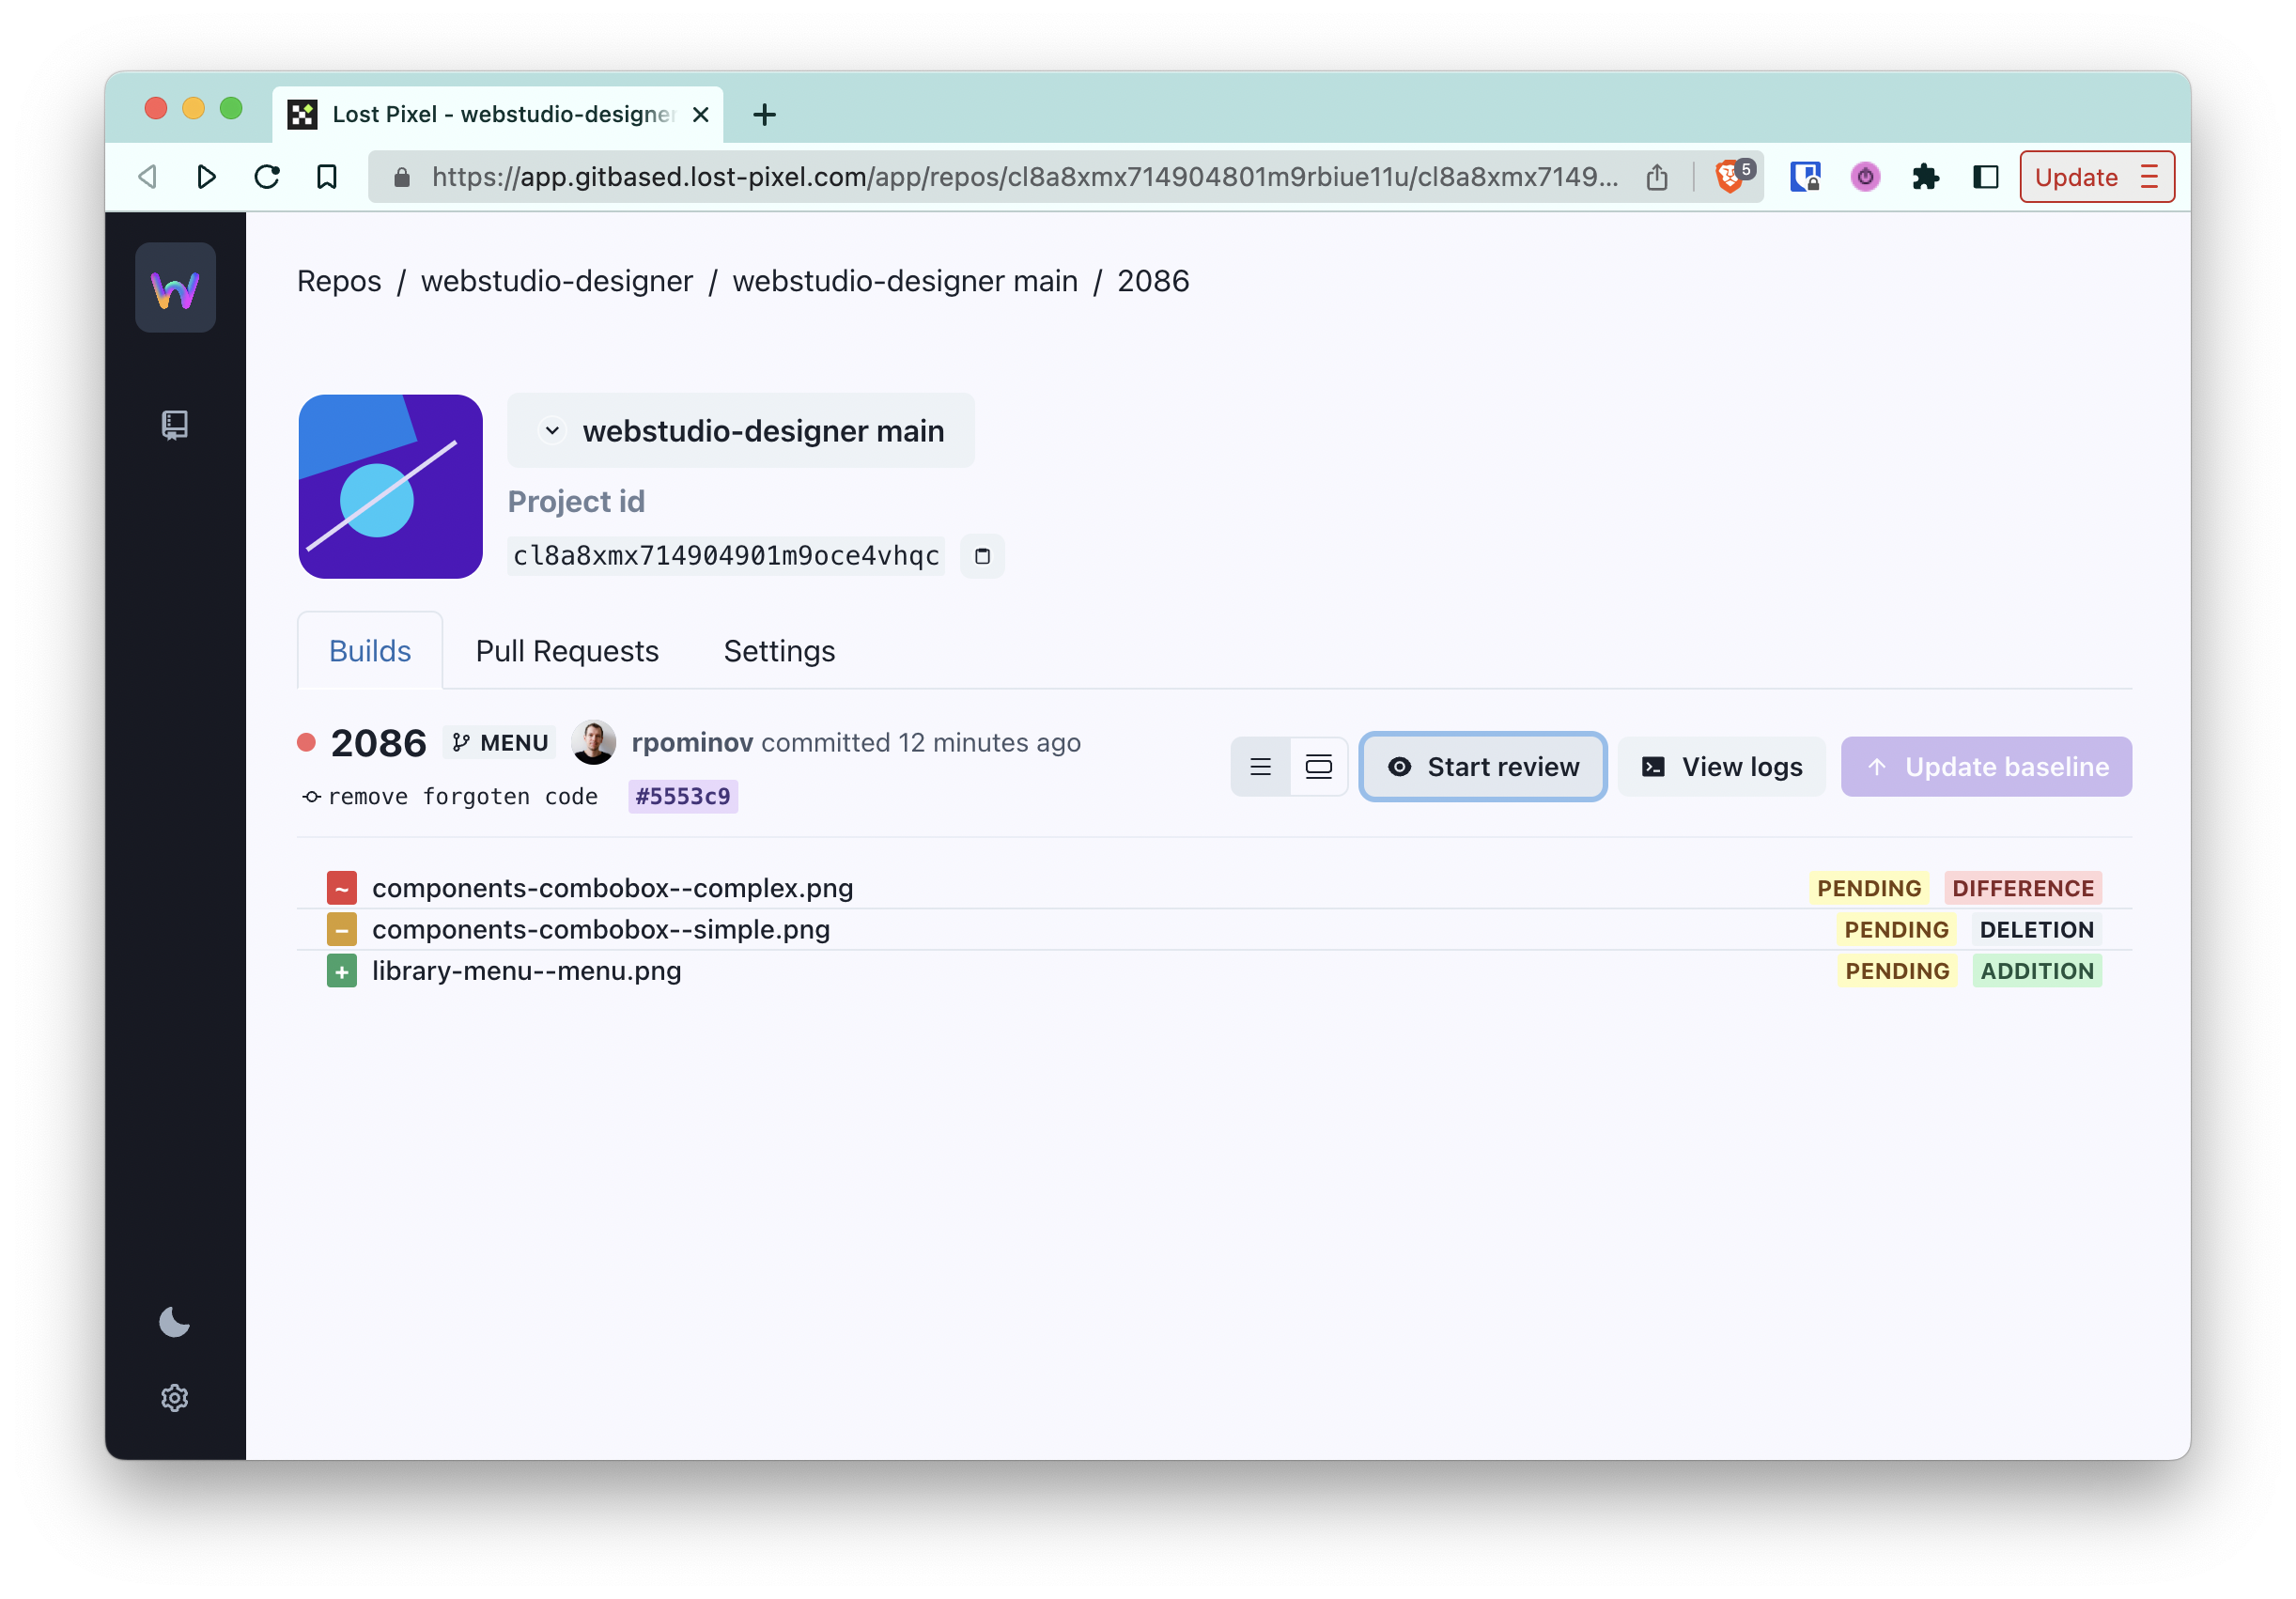Switch to expanded card view
Viewport: 2296px width, 1599px height.
1318,767
